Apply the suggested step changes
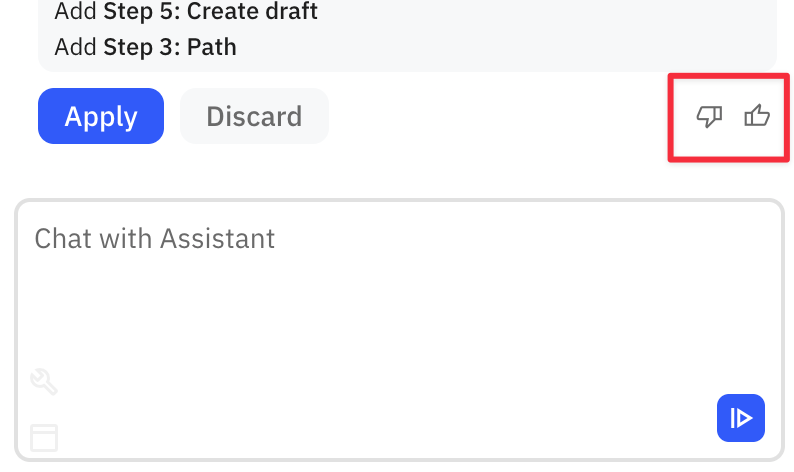 click(101, 116)
